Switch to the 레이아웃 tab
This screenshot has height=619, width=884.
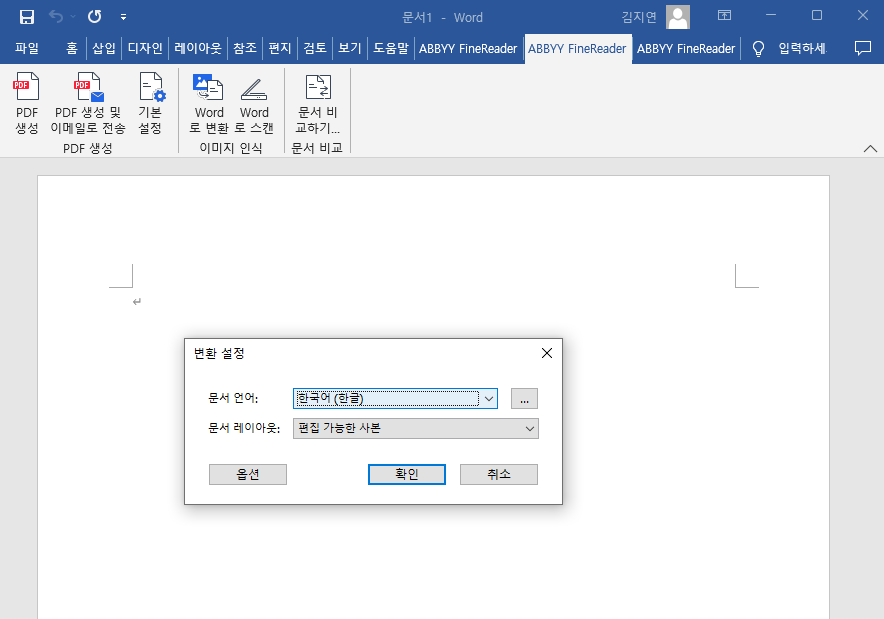pos(198,48)
